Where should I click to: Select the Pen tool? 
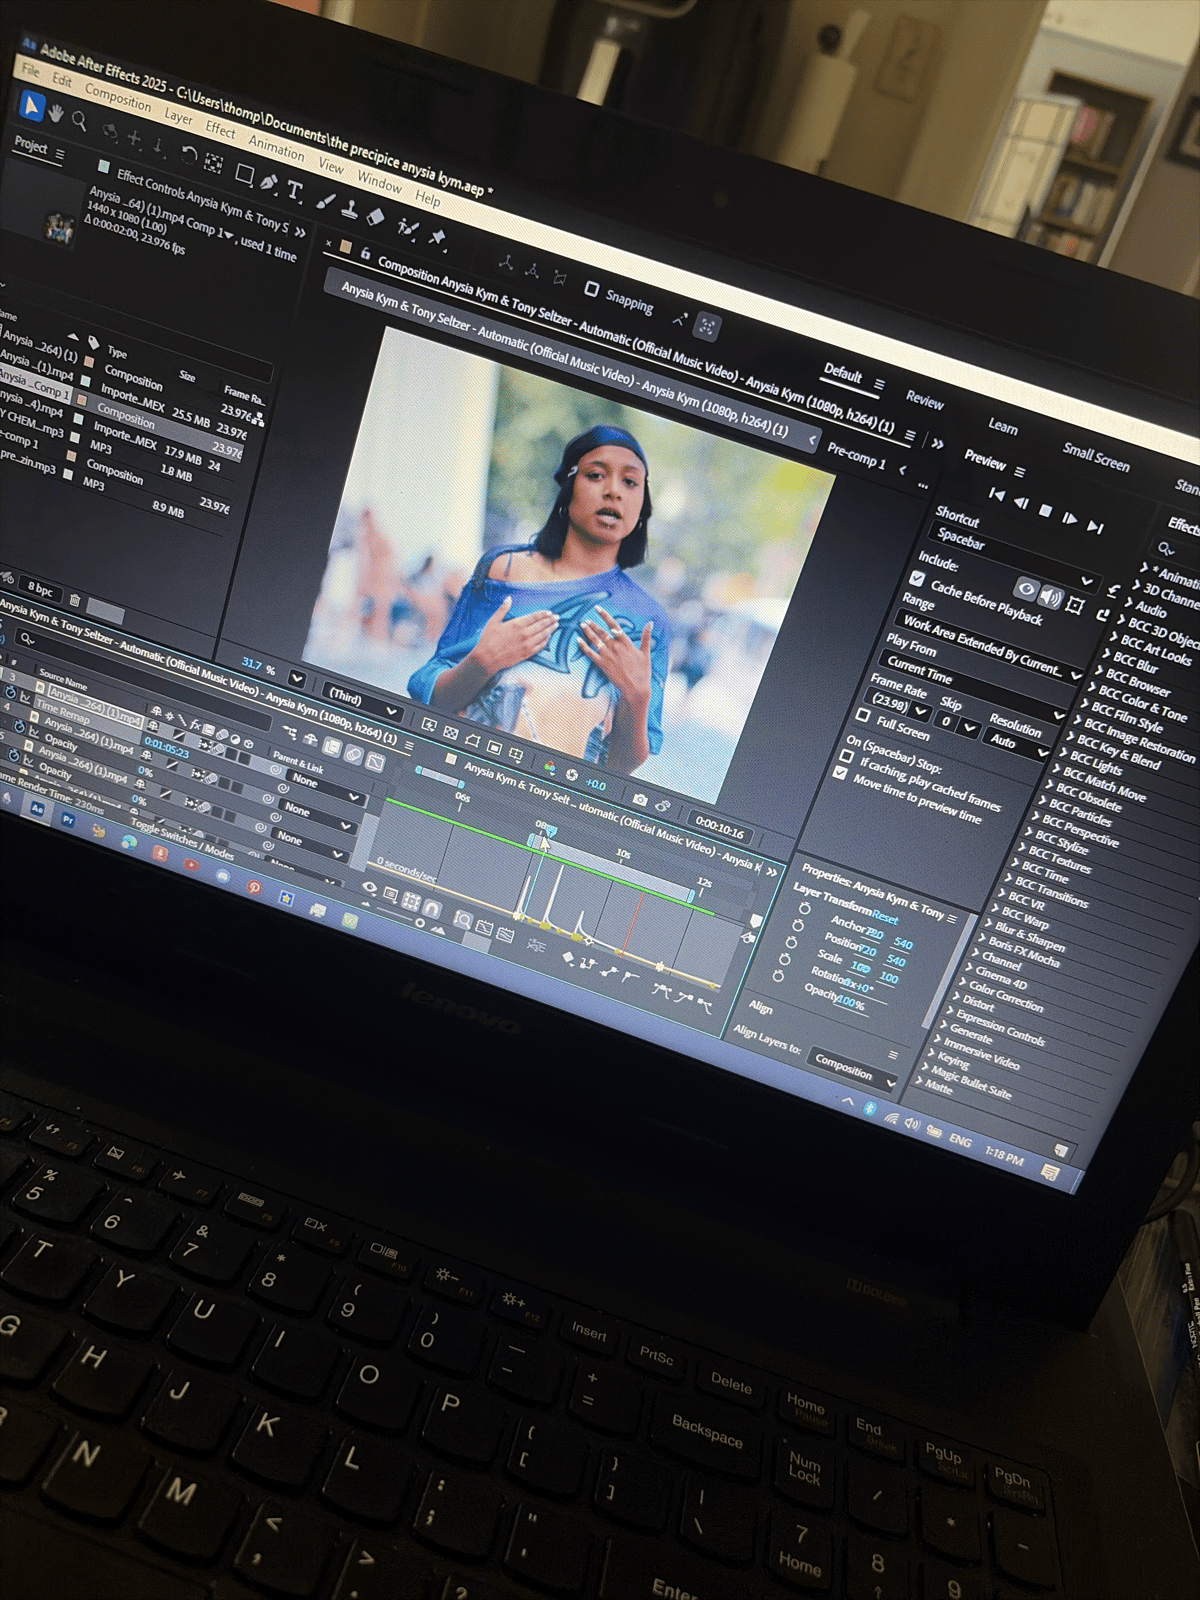pos(268,181)
